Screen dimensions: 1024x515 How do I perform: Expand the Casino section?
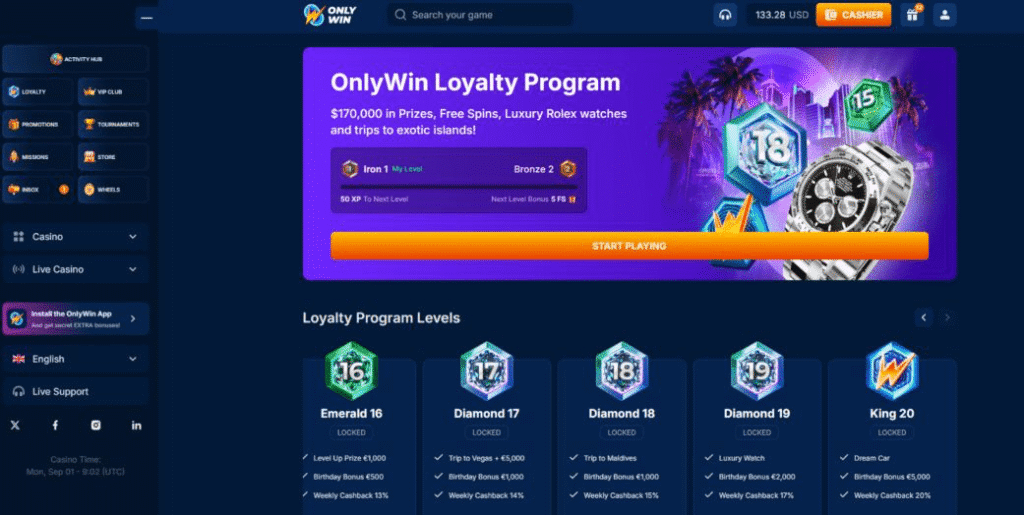pyautogui.click(x=76, y=236)
